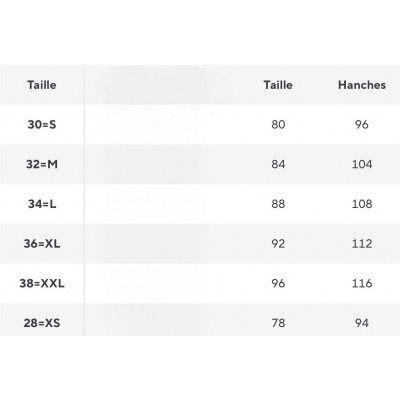
Task: Click hips value 94 in XS row
Action: (362, 323)
